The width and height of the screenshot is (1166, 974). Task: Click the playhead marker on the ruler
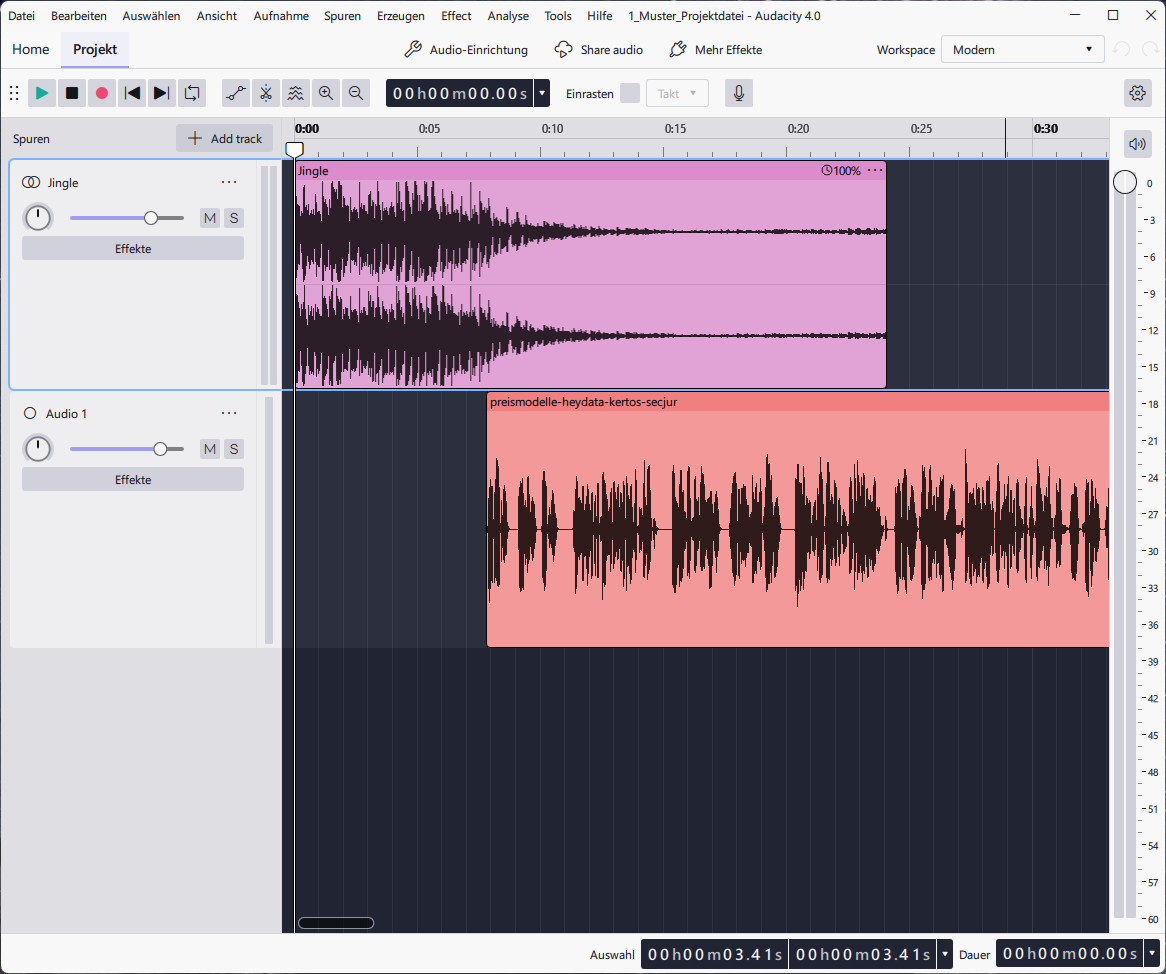[x=294, y=149]
